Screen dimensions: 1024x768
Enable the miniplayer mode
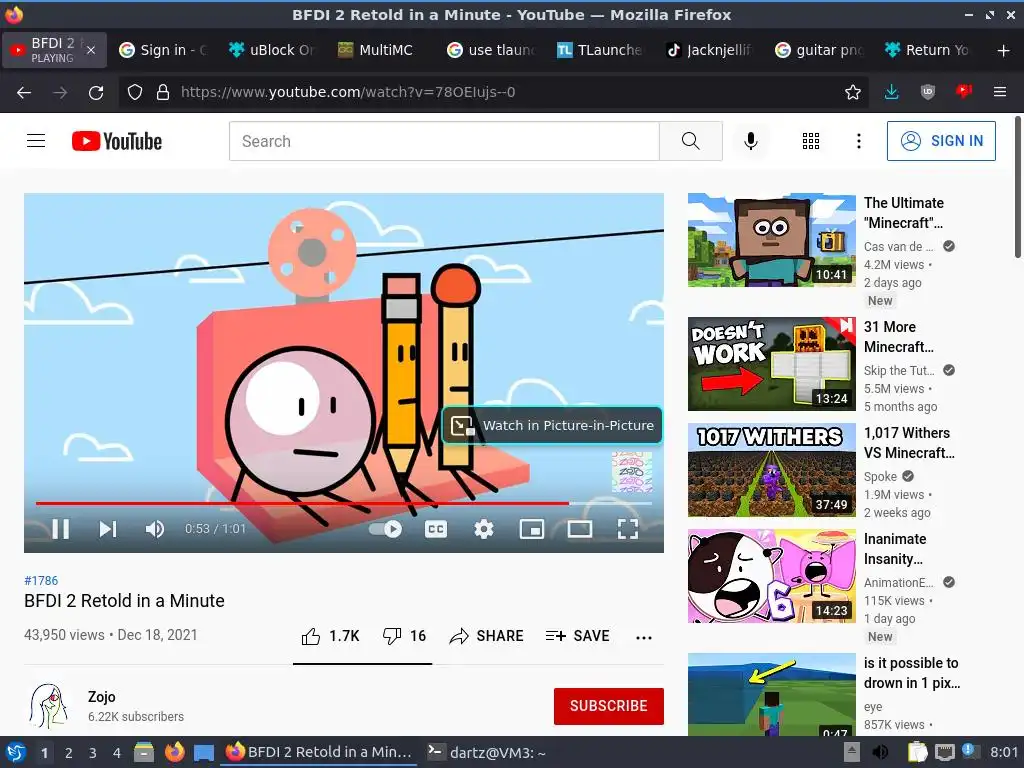pyautogui.click(x=532, y=529)
